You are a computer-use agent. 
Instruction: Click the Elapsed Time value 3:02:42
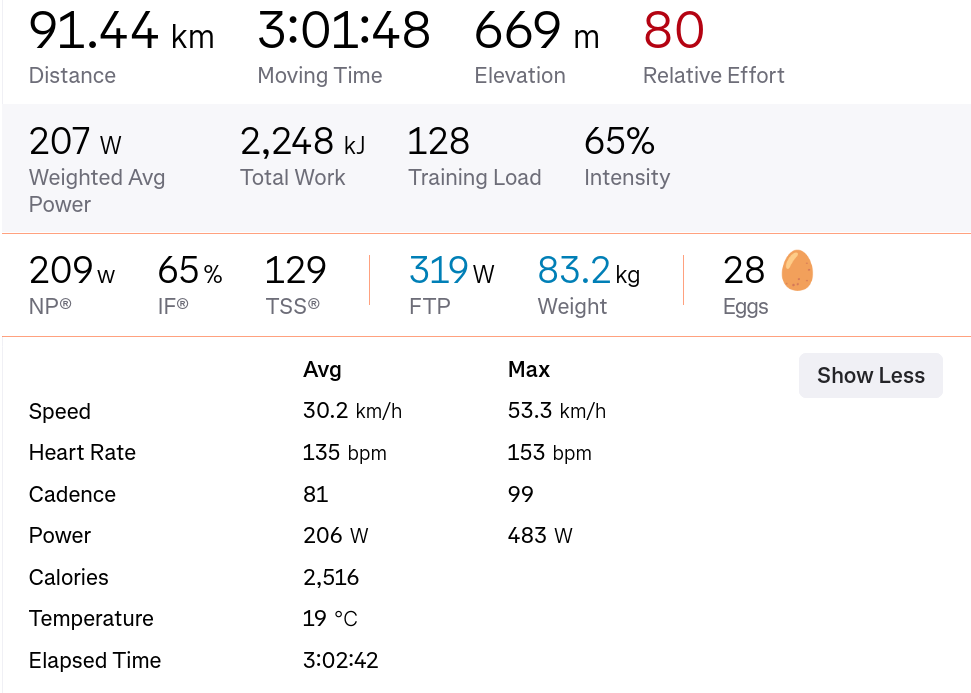tap(341, 660)
